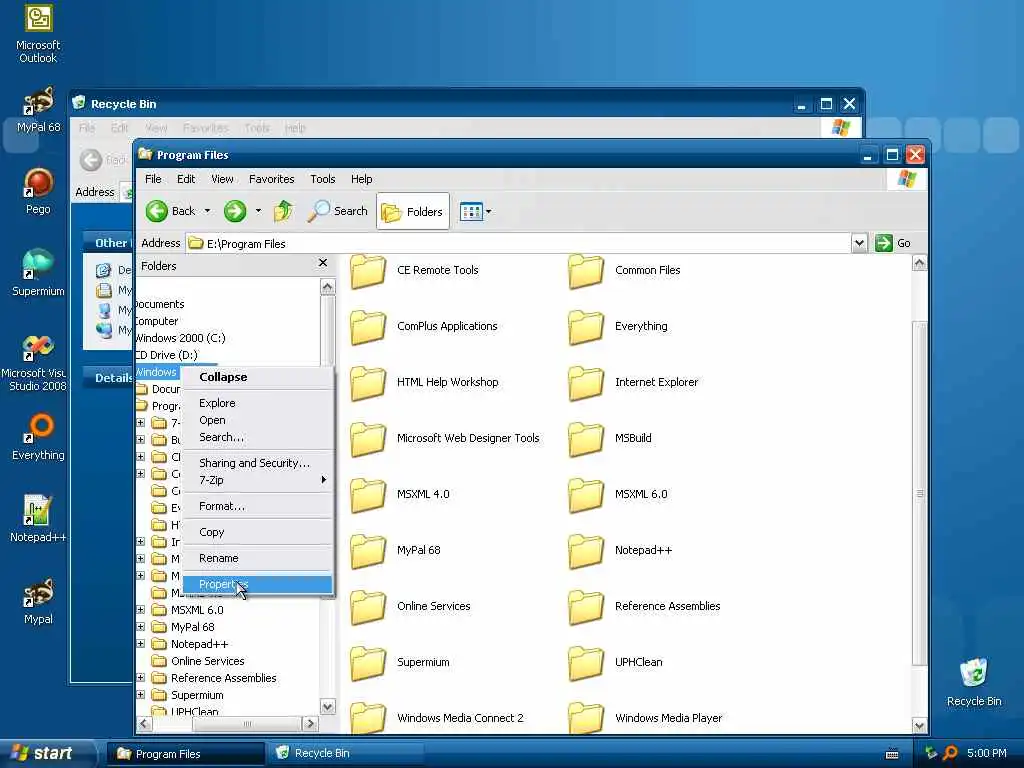Select Online Services in the folder tree
This screenshot has height=768, width=1024.
(208, 661)
